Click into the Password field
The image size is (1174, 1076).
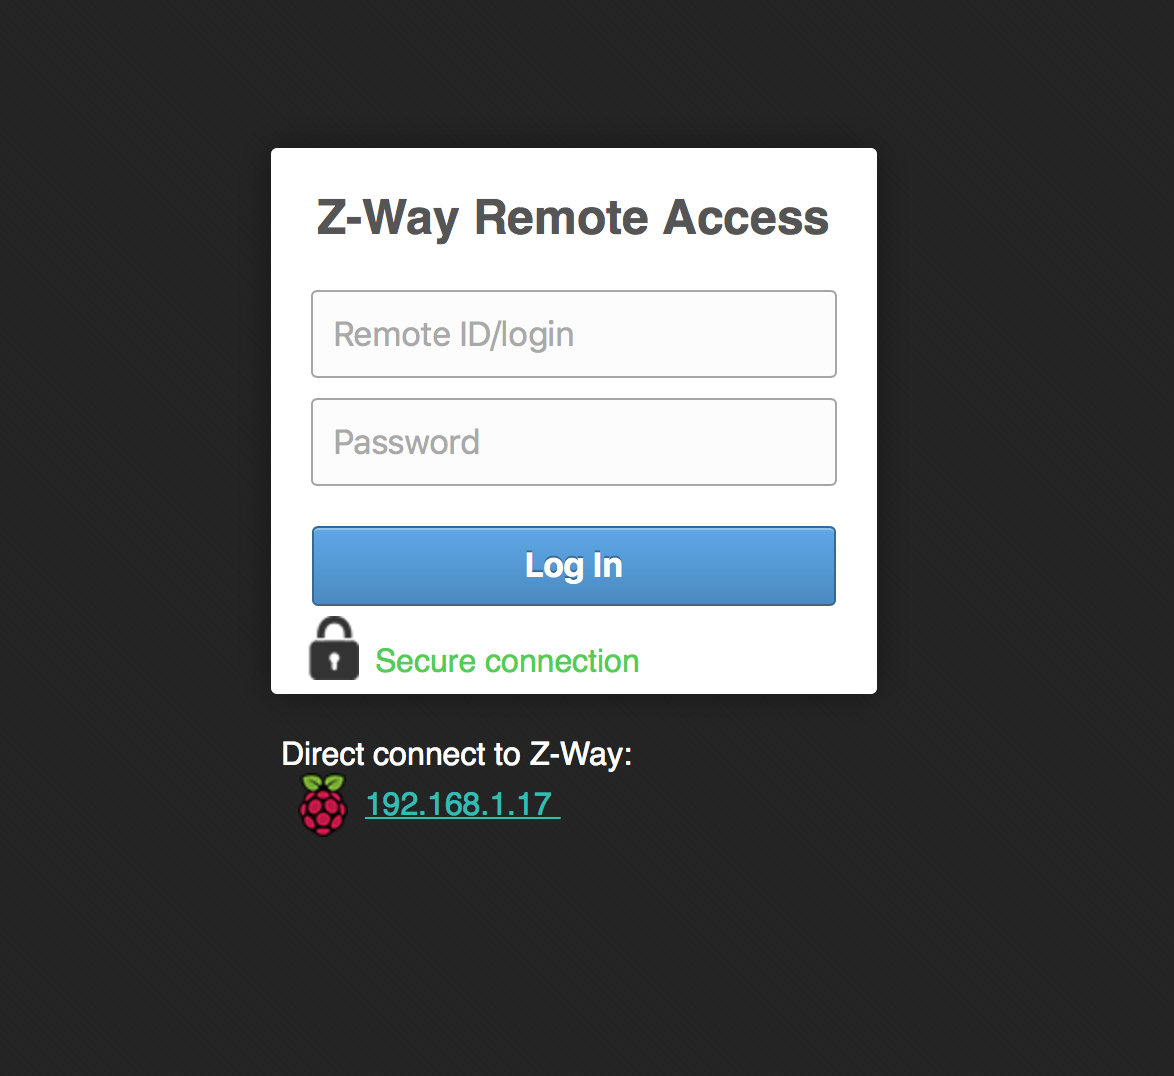(574, 442)
